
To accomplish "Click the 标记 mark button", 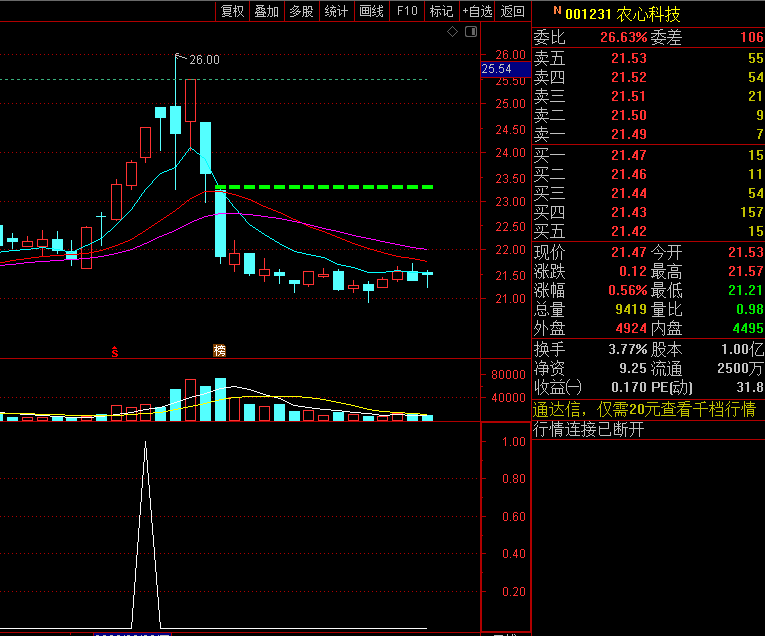I will click(442, 11).
